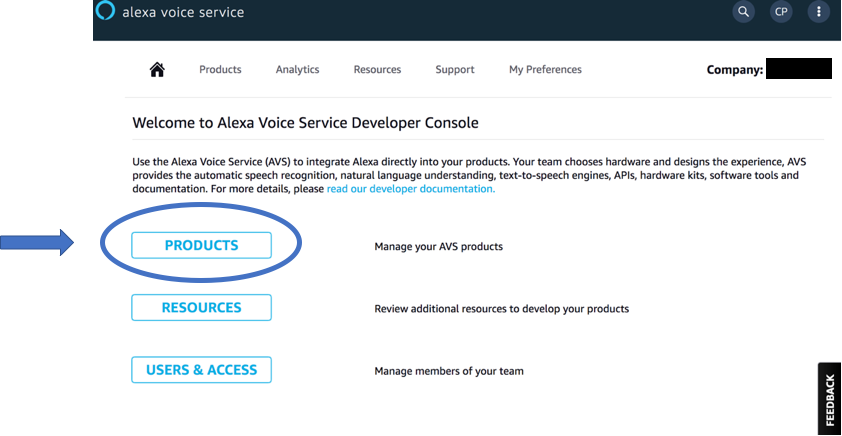Open the Support navigation item
The width and height of the screenshot is (842, 436).
tap(455, 69)
